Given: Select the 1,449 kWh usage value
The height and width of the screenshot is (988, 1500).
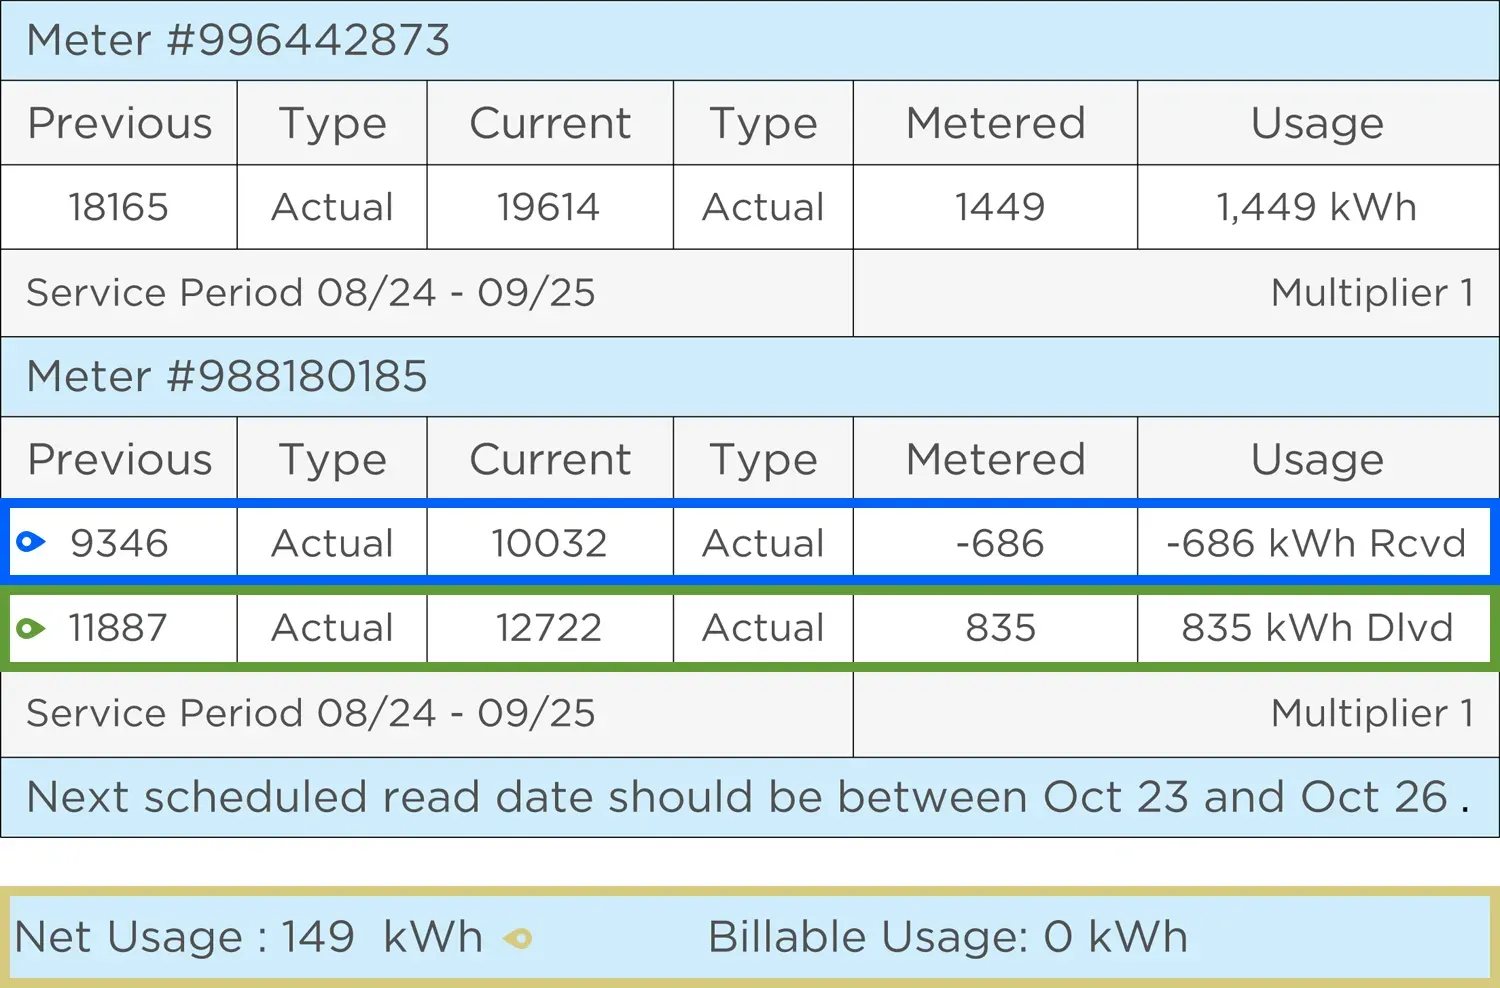Looking at the screenshot, I should 1317,207.
